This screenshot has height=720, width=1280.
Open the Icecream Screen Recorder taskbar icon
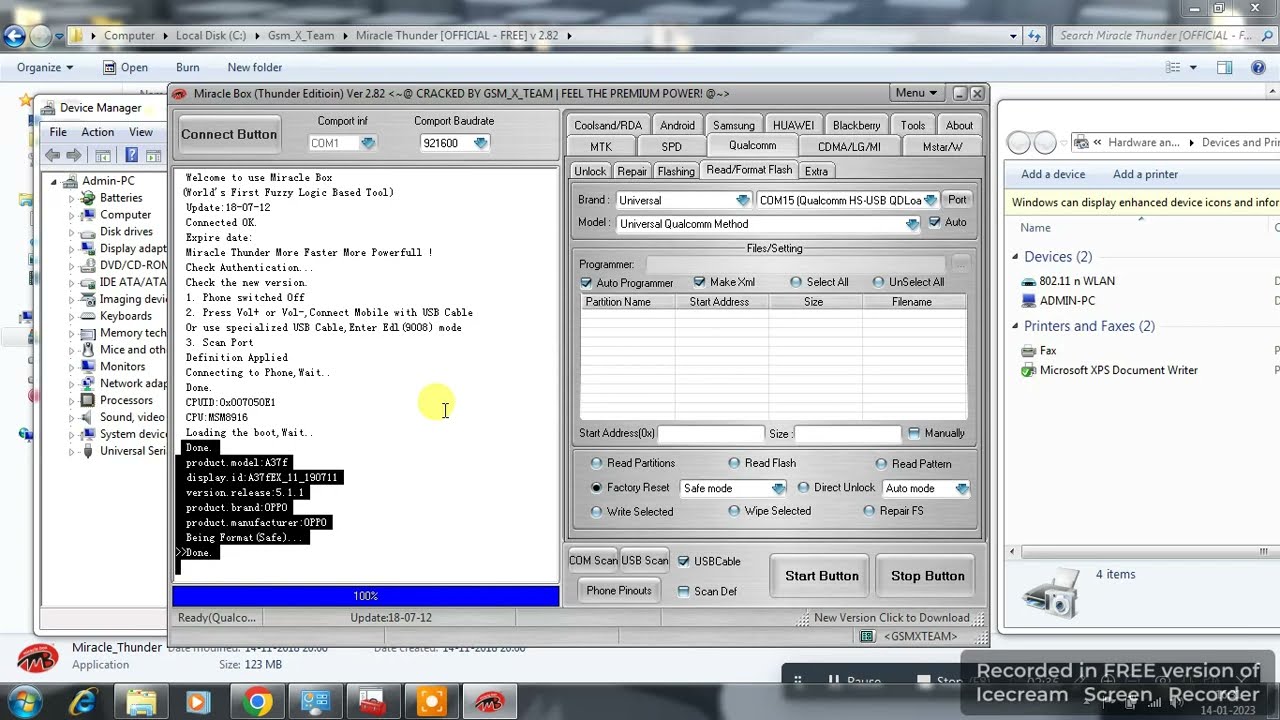(x=431, y=702)
